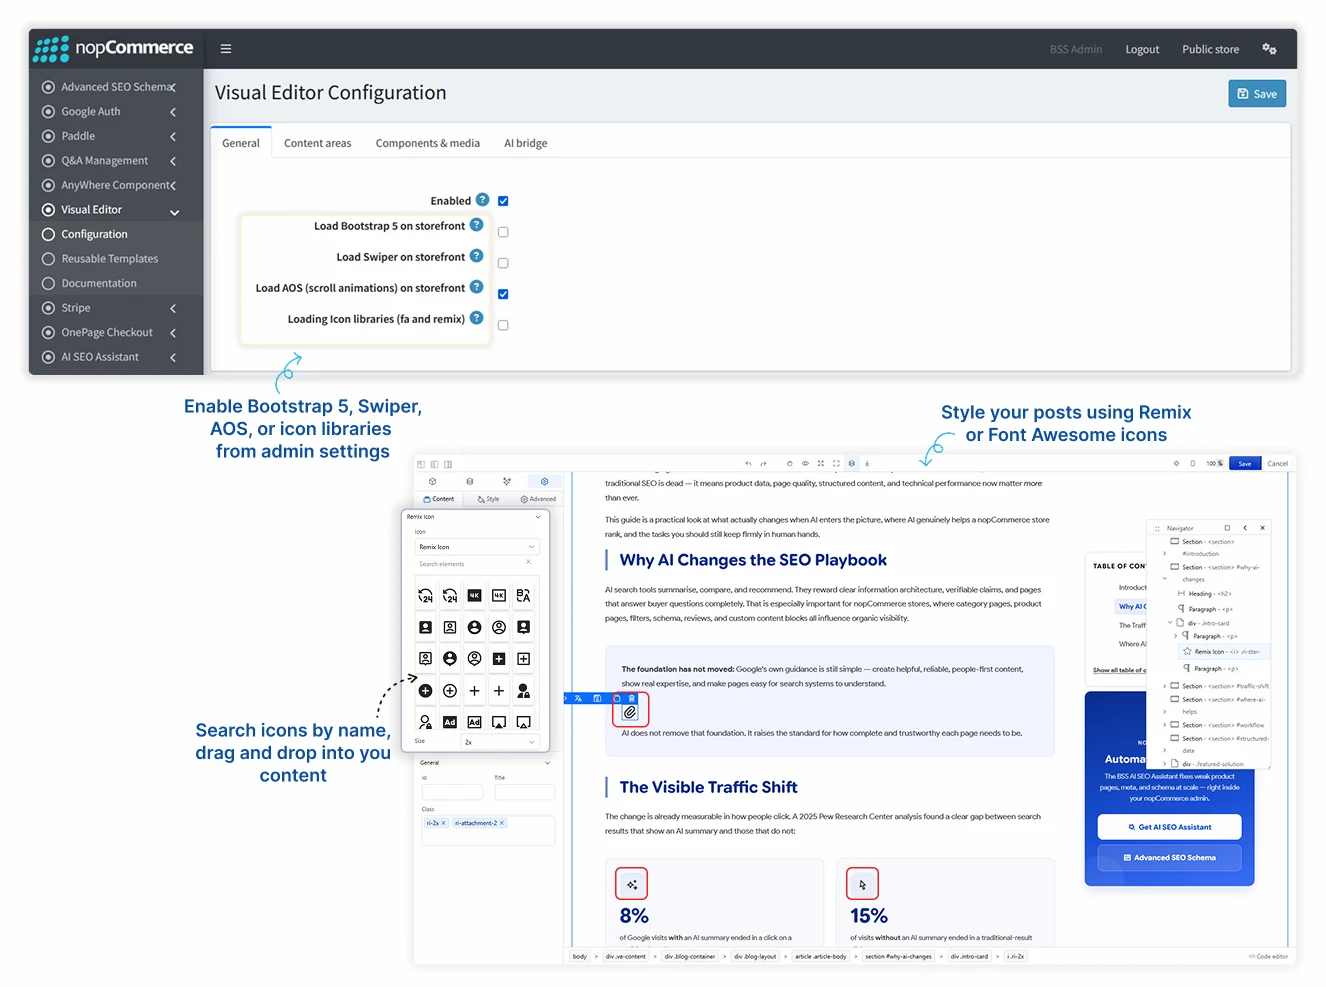Viewport: 1326px width, 987px height.
Task: Open help for Load Swiper setting
Action: (x=477, y=256)
